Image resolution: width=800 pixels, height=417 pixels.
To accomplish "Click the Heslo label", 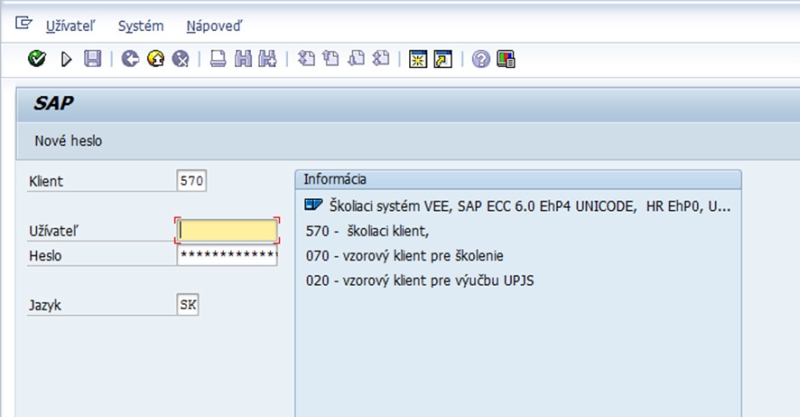I will (45, 256).
